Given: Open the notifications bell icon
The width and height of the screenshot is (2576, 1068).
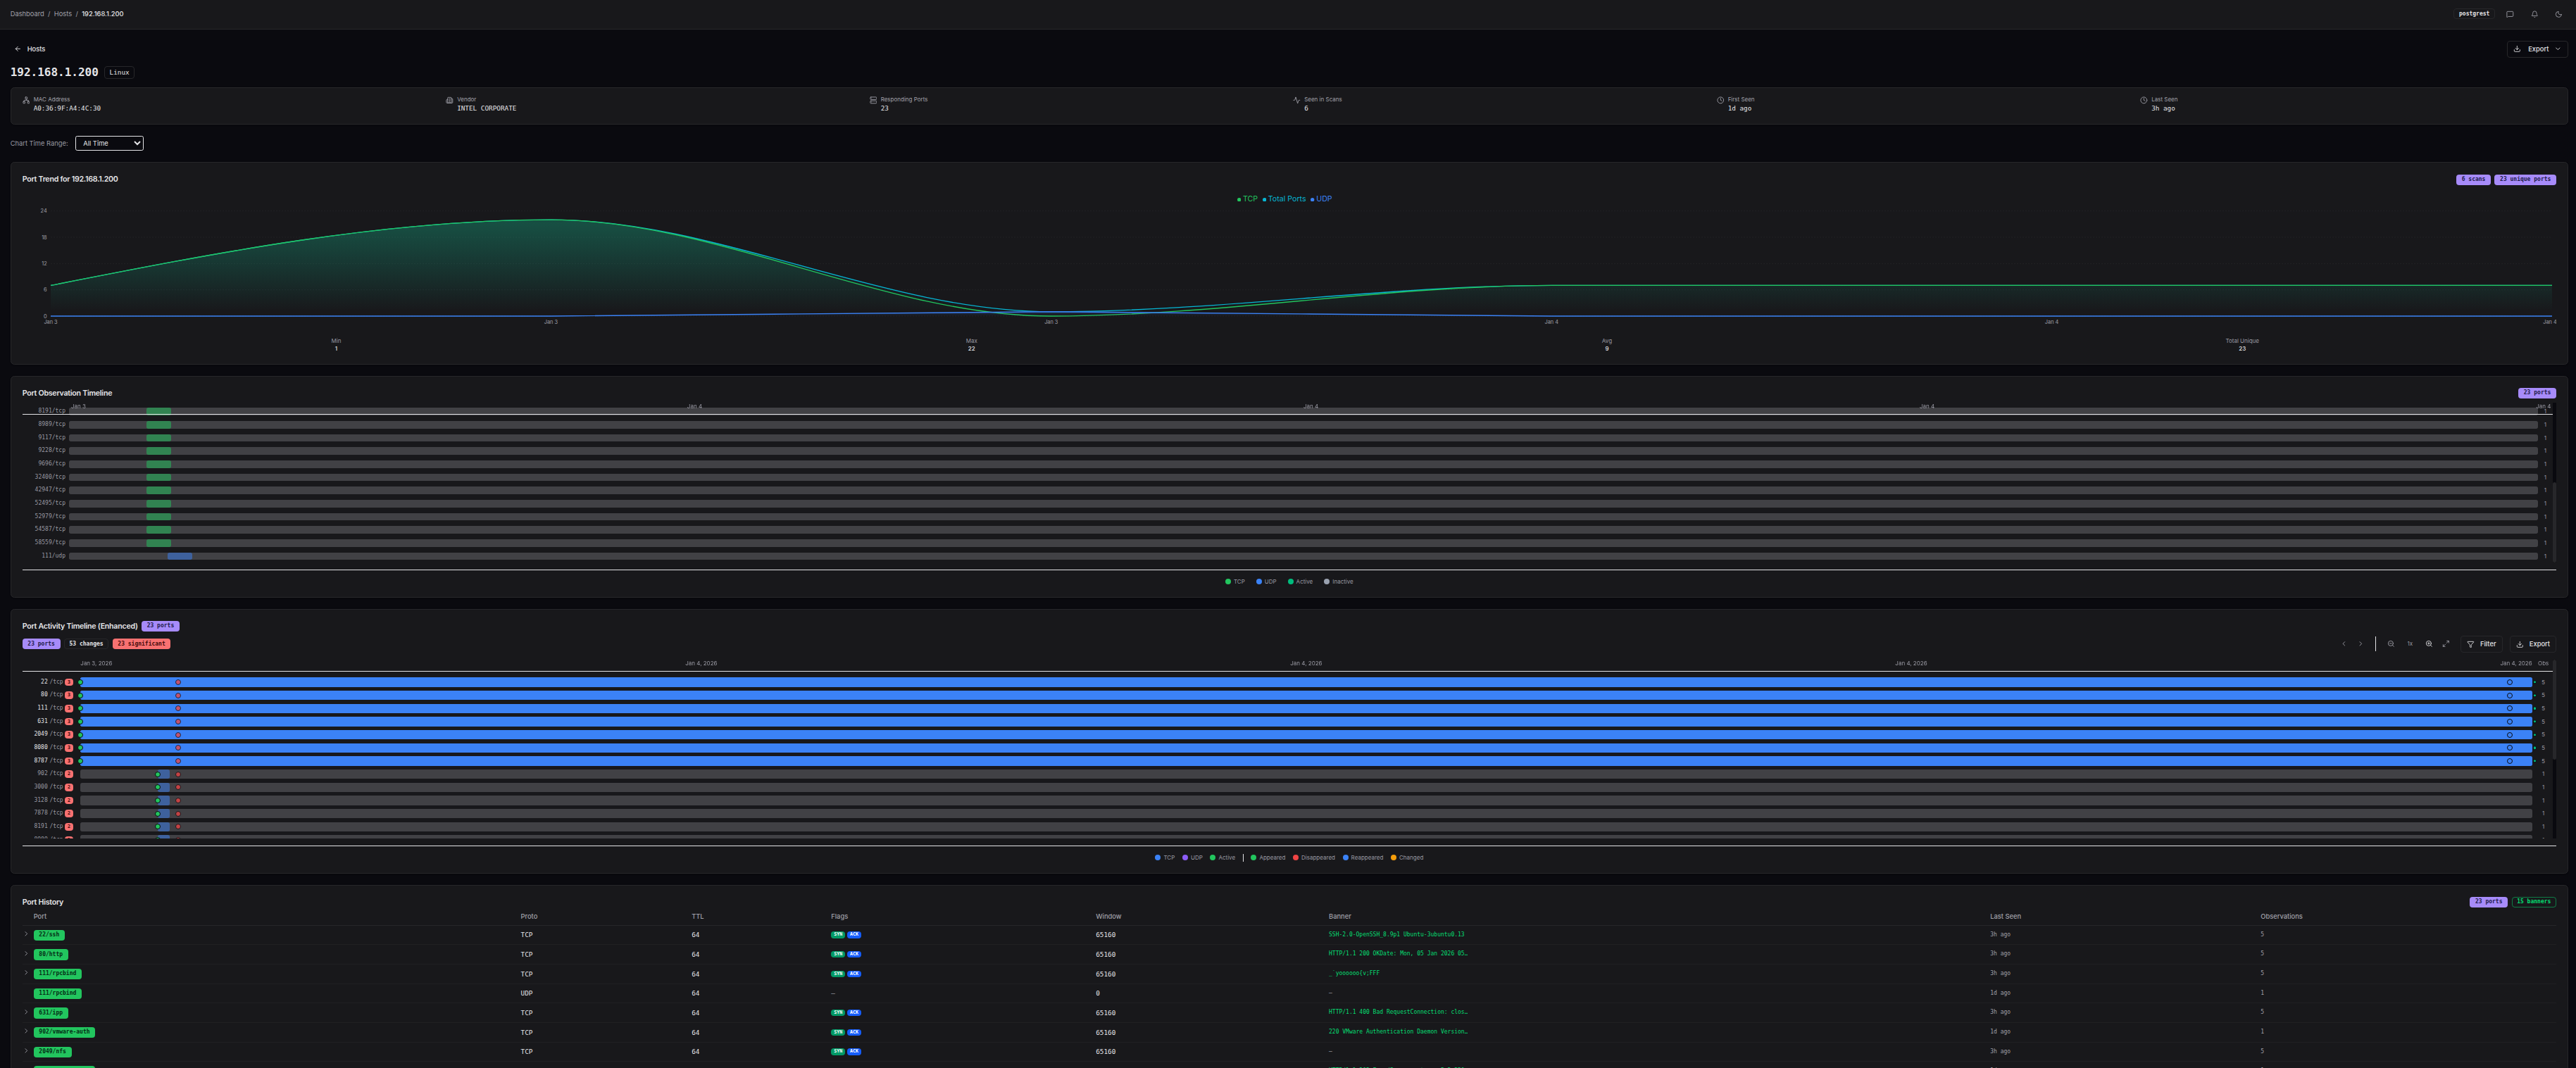Looking at the screenshot, I should (2534, 14).
